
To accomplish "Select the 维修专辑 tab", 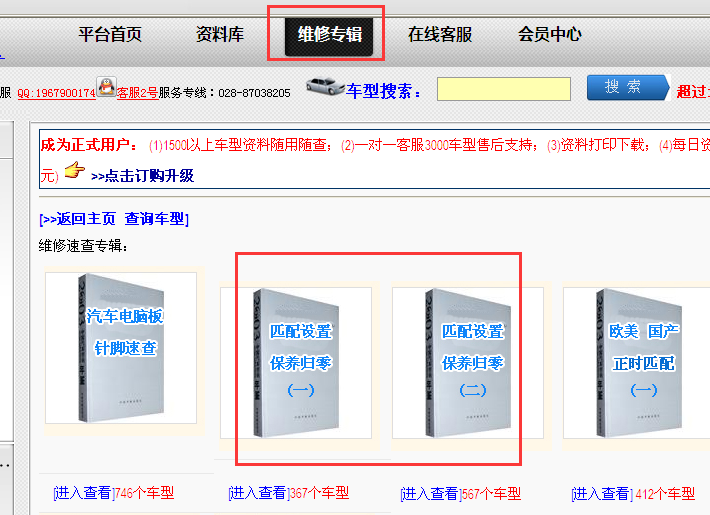I will point(329,35).
